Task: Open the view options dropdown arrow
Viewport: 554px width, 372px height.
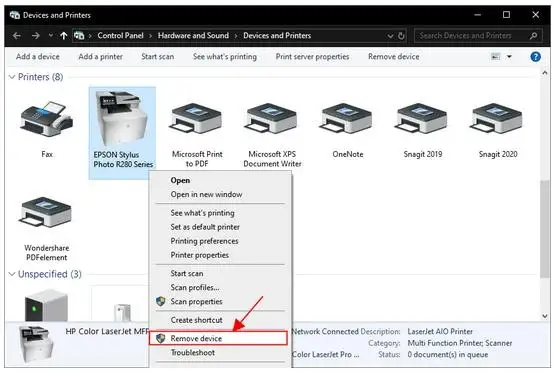Action: [509, 57]
